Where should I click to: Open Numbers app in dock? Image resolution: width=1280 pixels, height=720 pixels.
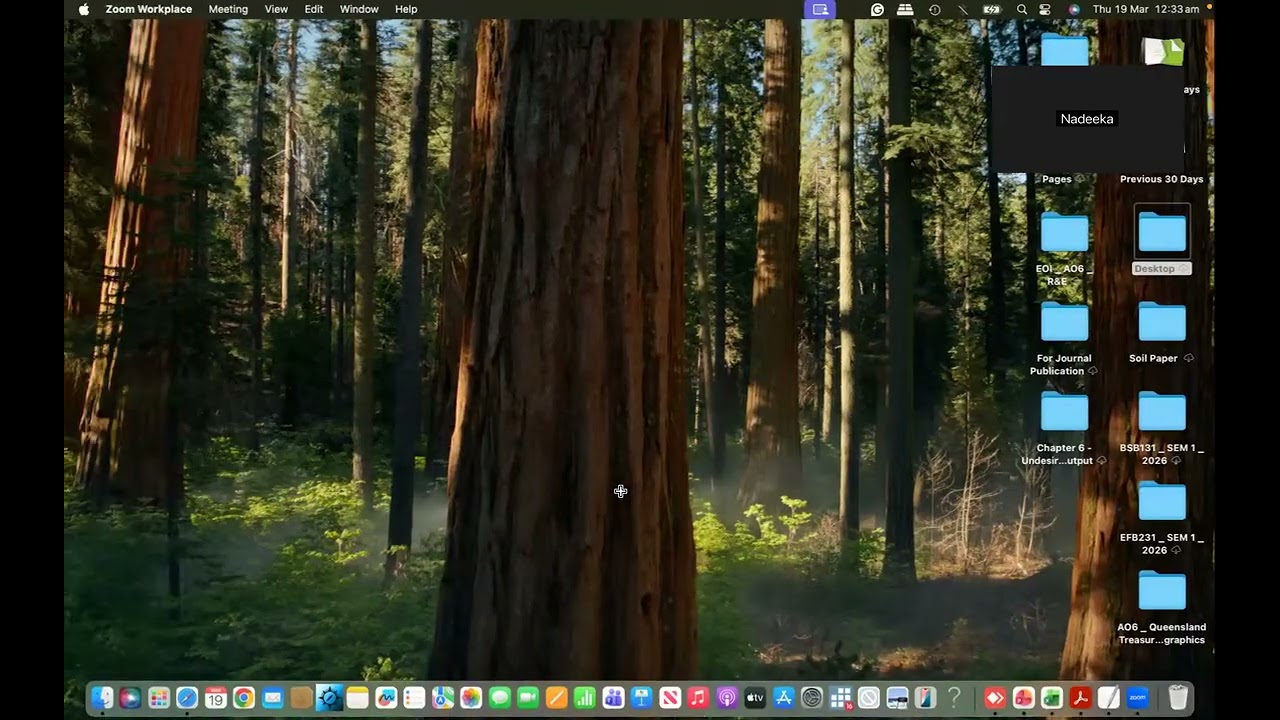click(x=585, y=698)
